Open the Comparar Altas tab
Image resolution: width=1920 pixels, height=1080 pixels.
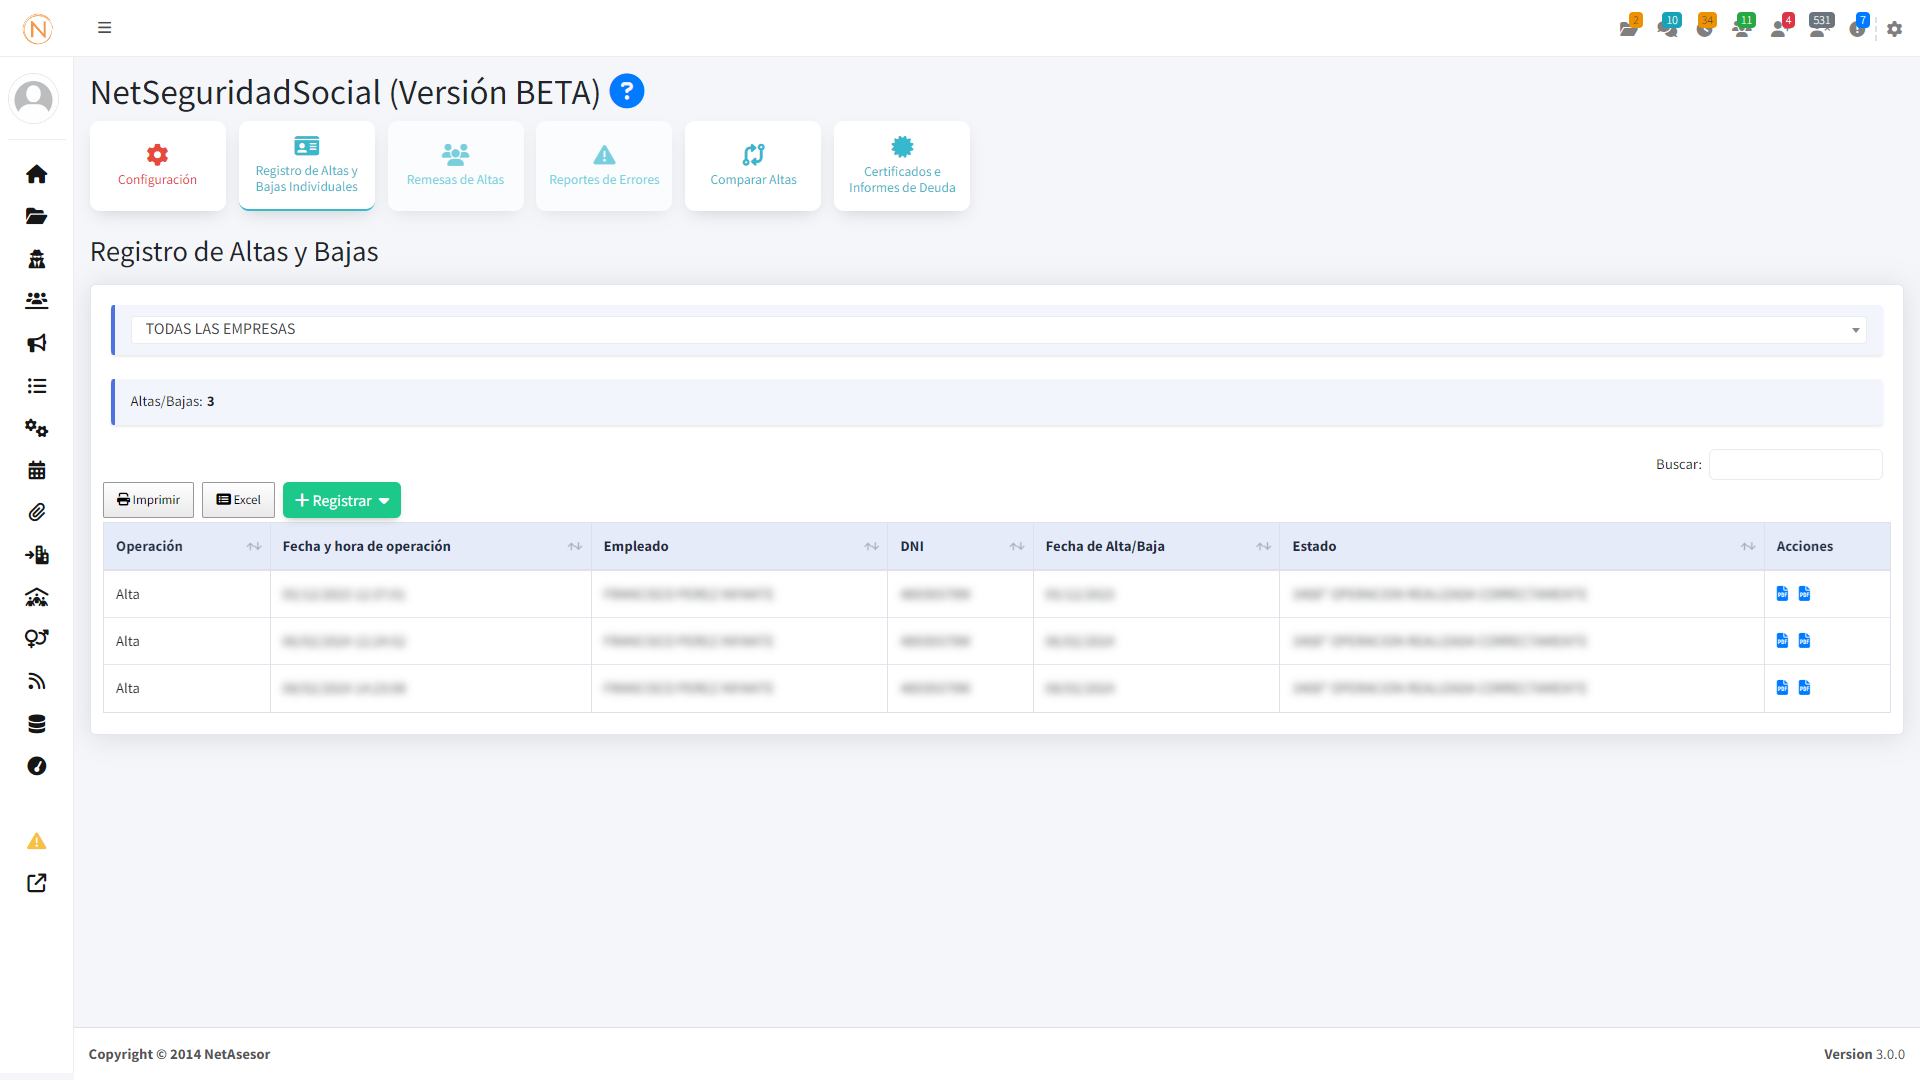coord(753,166)
